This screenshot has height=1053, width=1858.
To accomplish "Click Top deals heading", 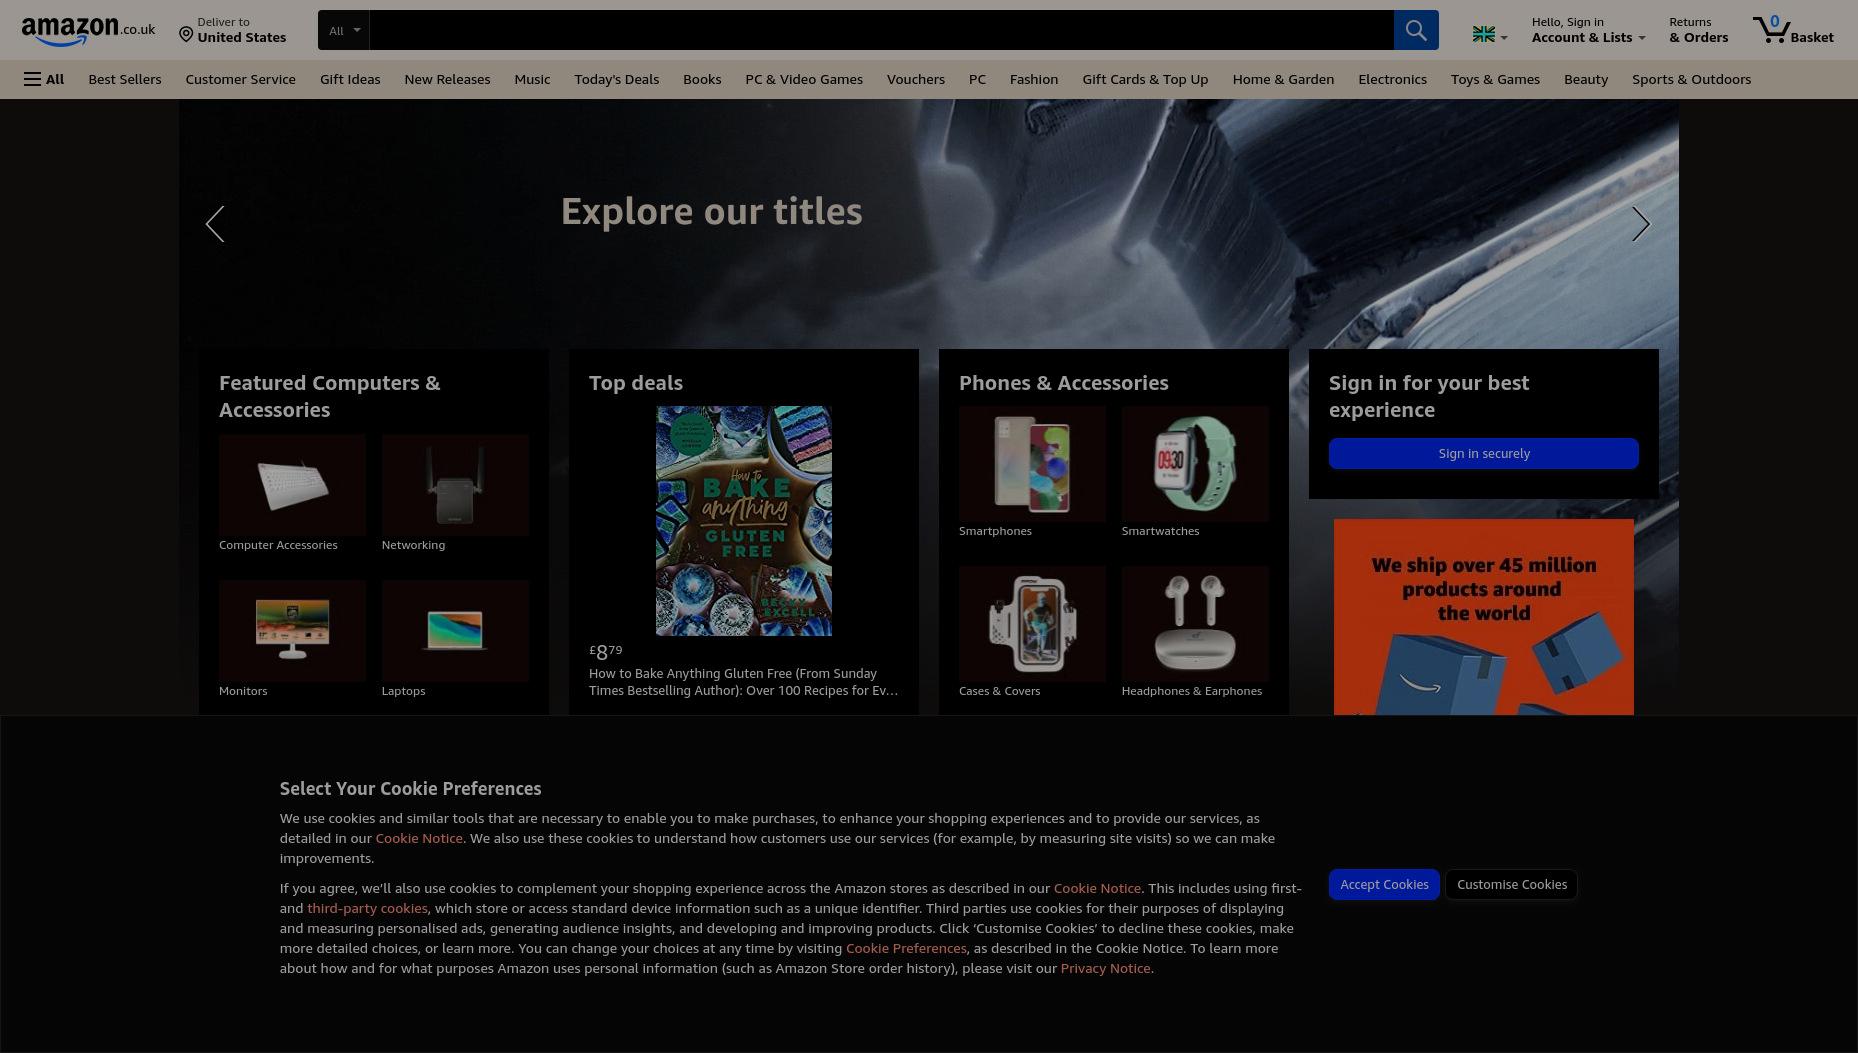I will pyautogui.click(x=636, y=383).
